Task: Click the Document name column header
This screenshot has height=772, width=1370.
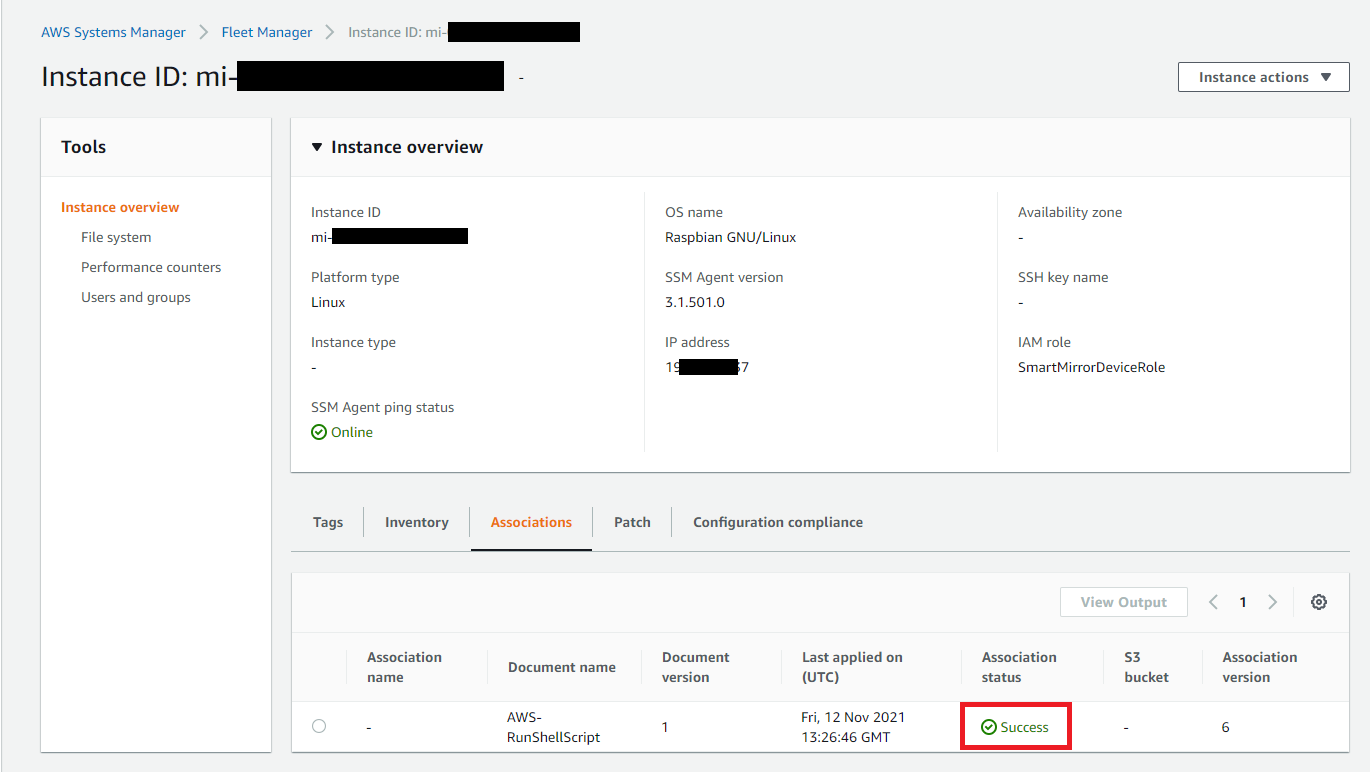Action: [x=562, y=667]
